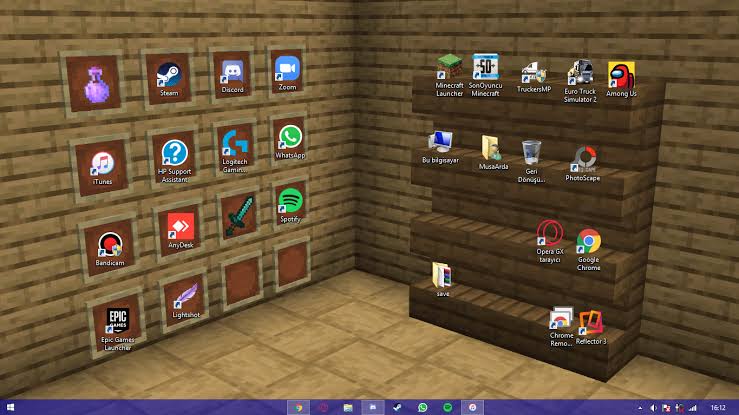Viewport: 739px width, 415px height.
Task: Show hidden system tray icons
Action: [640, 408]
